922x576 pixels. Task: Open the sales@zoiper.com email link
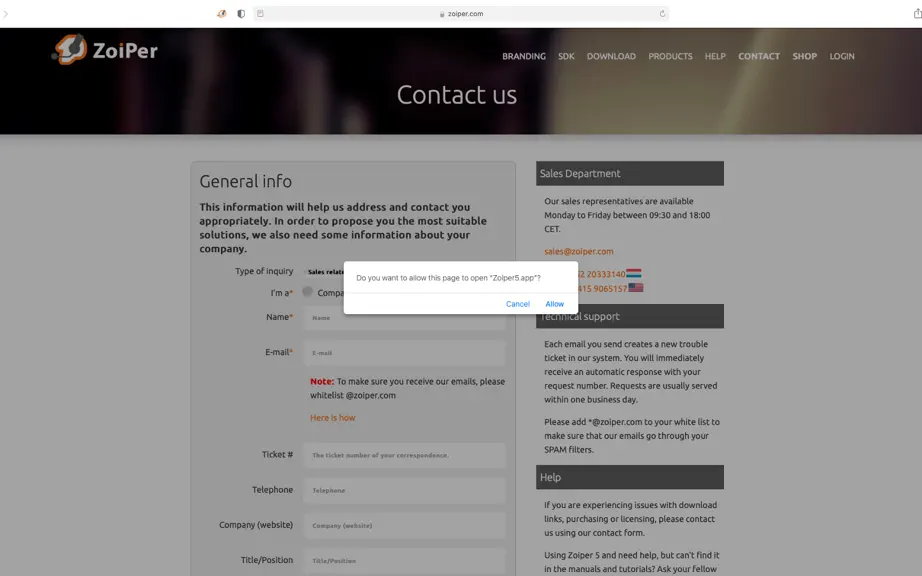pyautogui.click(x=579, y=252)
